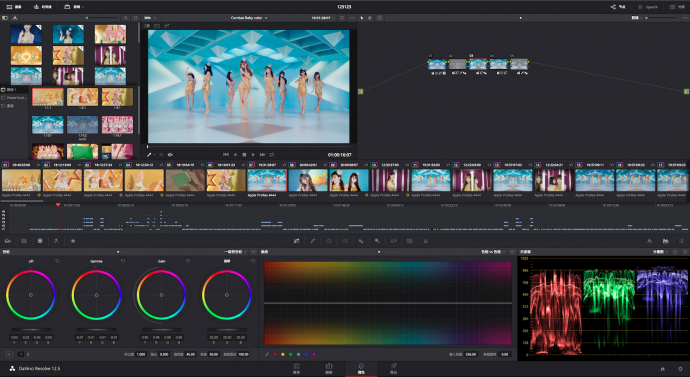Image resolution: width=690 pixels, height=377 pixels.
Task: Open the Qualifier eyedropper palette
Action: click(312, 241)
